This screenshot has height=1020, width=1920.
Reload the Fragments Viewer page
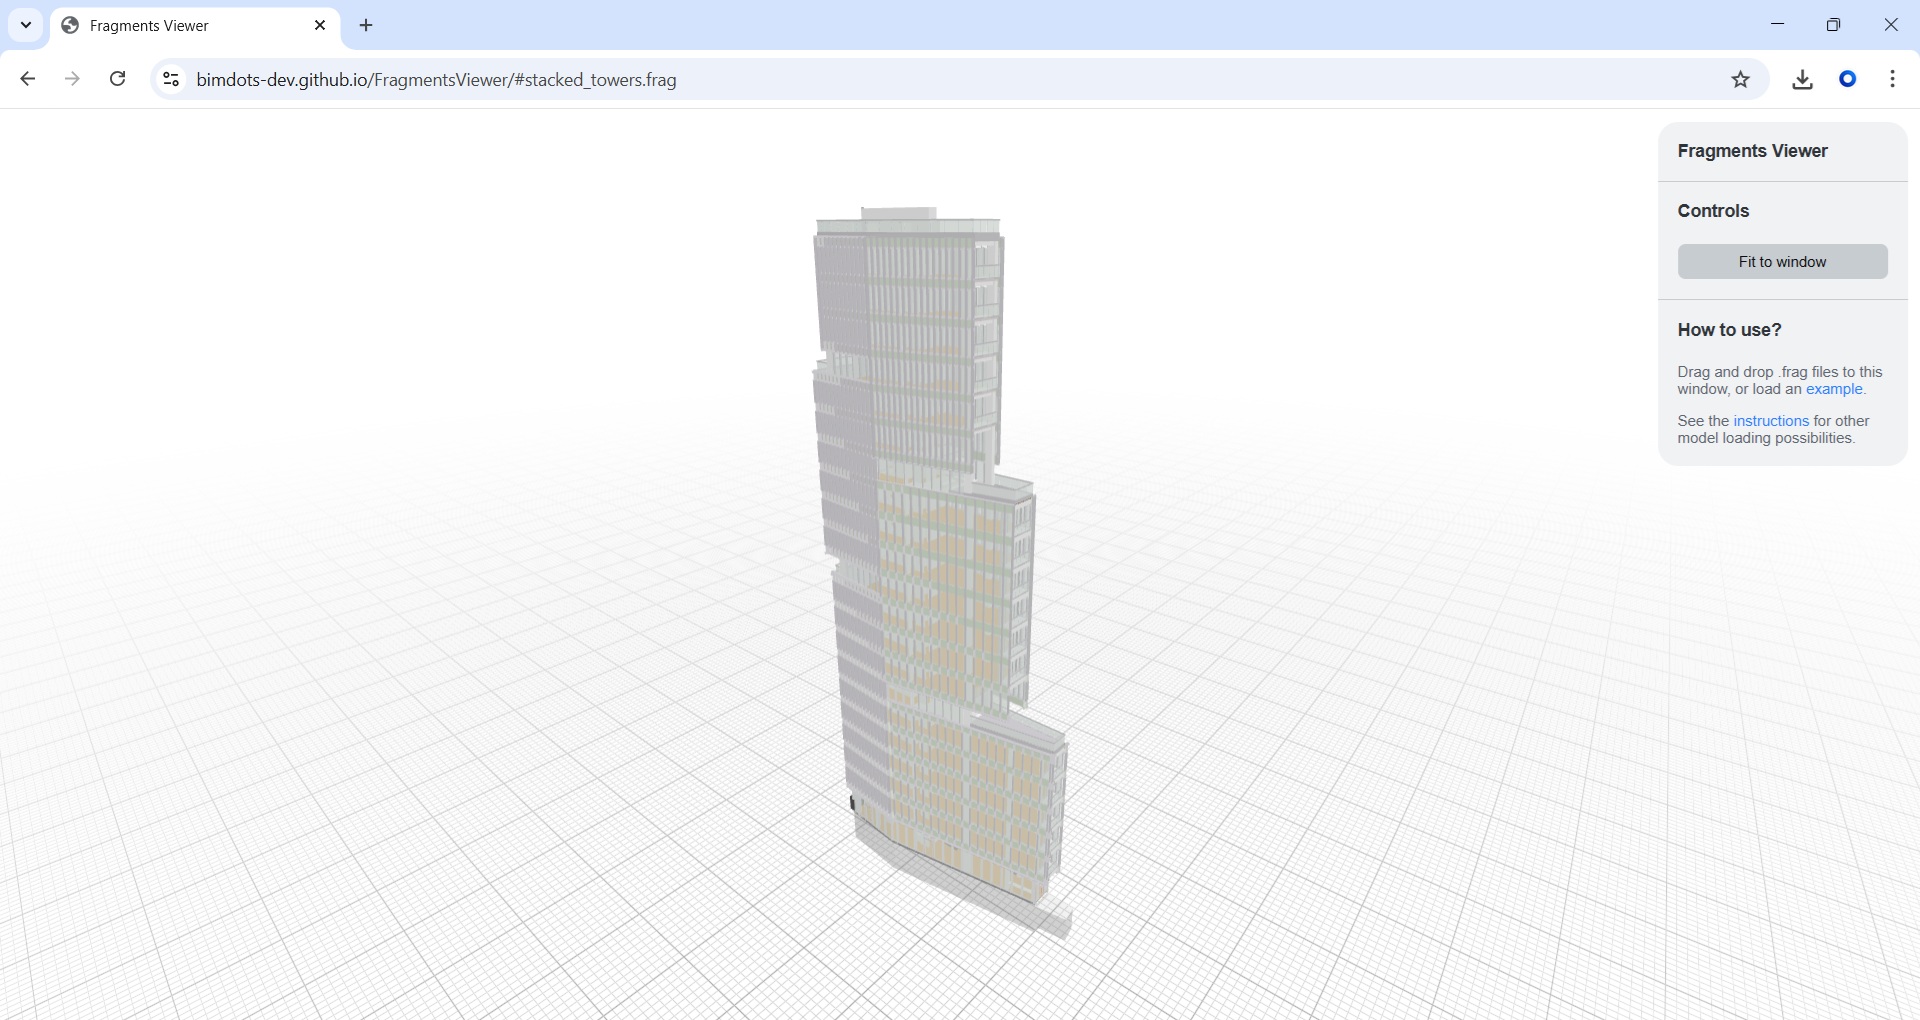coord(118,79)
